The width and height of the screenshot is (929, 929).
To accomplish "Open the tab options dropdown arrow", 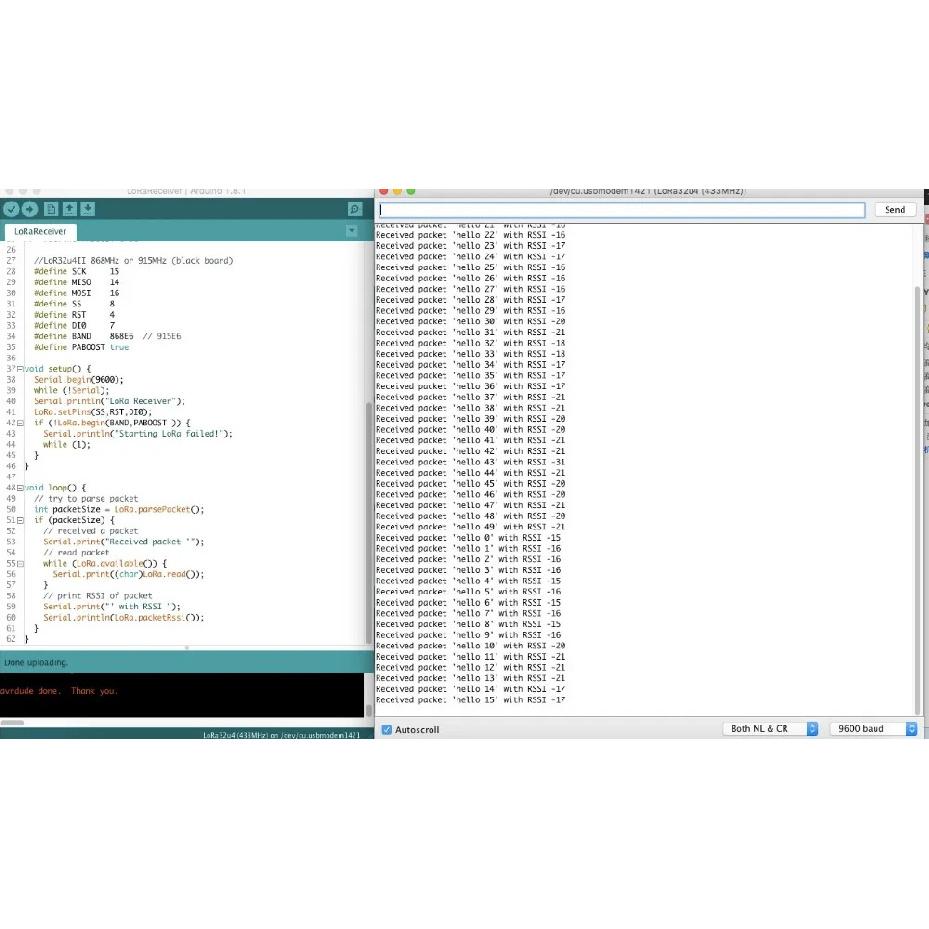I will point(351,231).
